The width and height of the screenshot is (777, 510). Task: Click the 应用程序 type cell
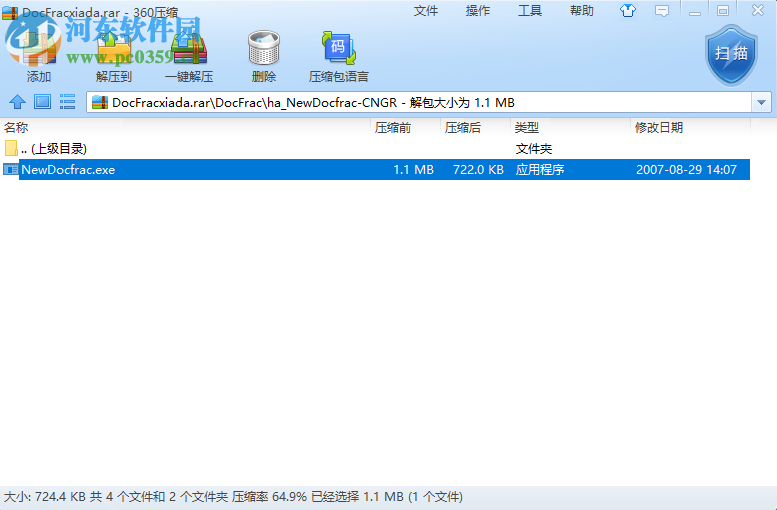[x=540, y=170]
